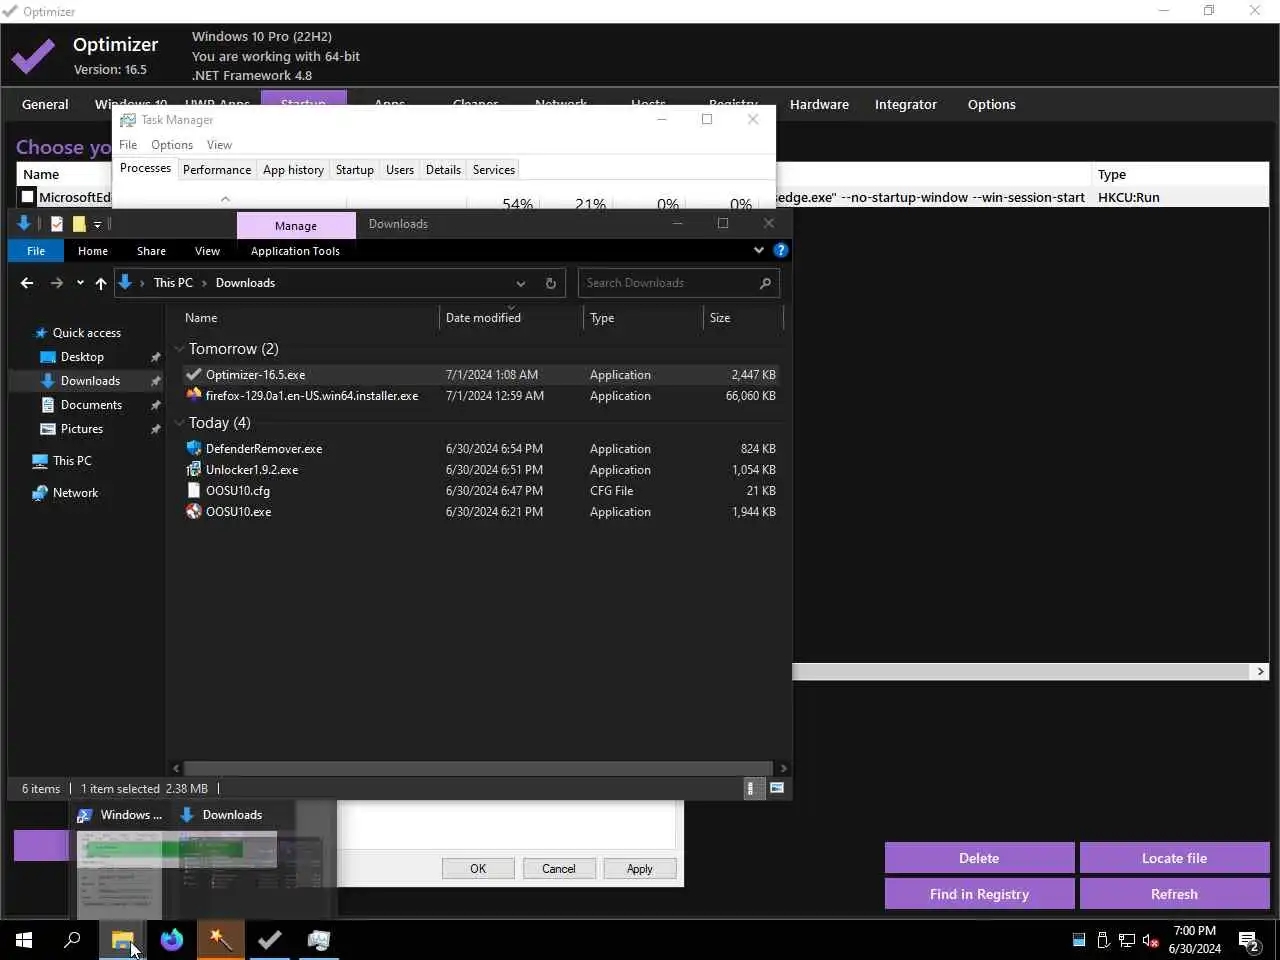The image size is (1280, 960).
Task: Go forward using Explorer forward arrow
Action: pos(57,283)
